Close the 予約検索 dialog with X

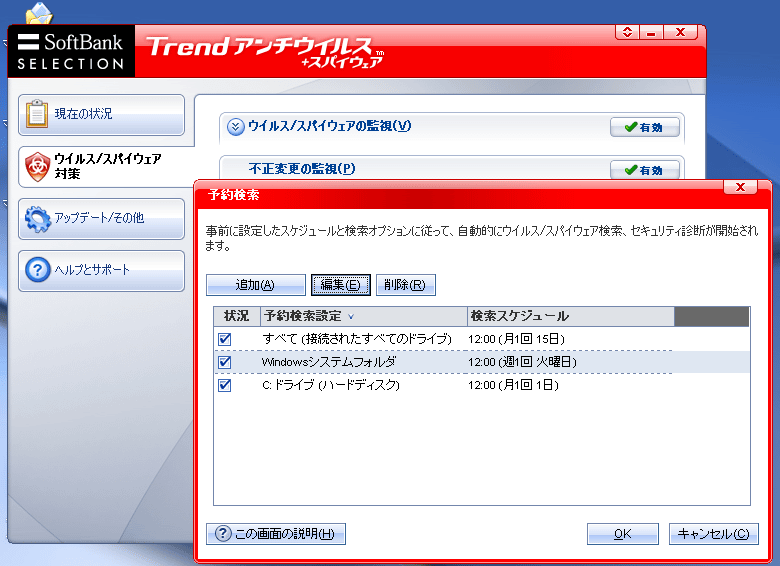coord(740,187)
